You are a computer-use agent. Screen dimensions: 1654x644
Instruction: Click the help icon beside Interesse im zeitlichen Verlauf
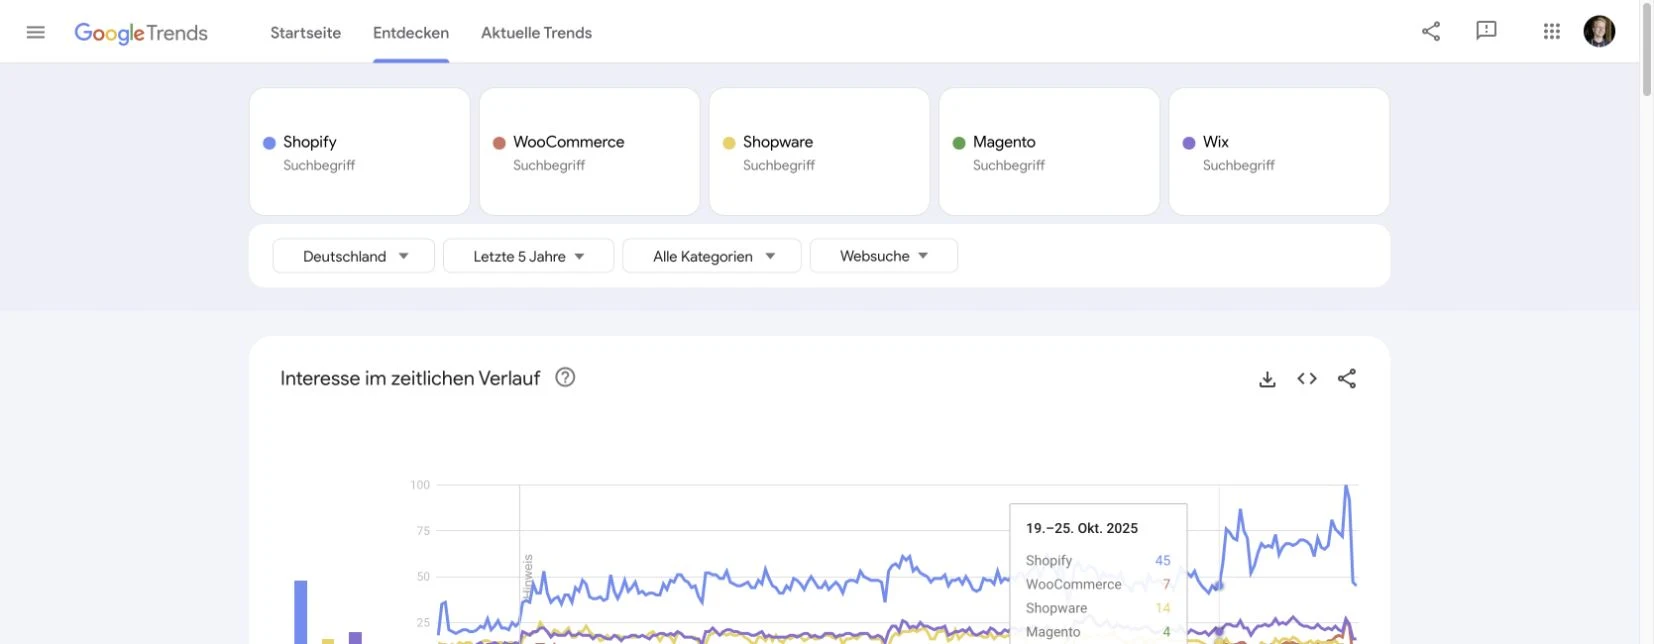point(565,377)
